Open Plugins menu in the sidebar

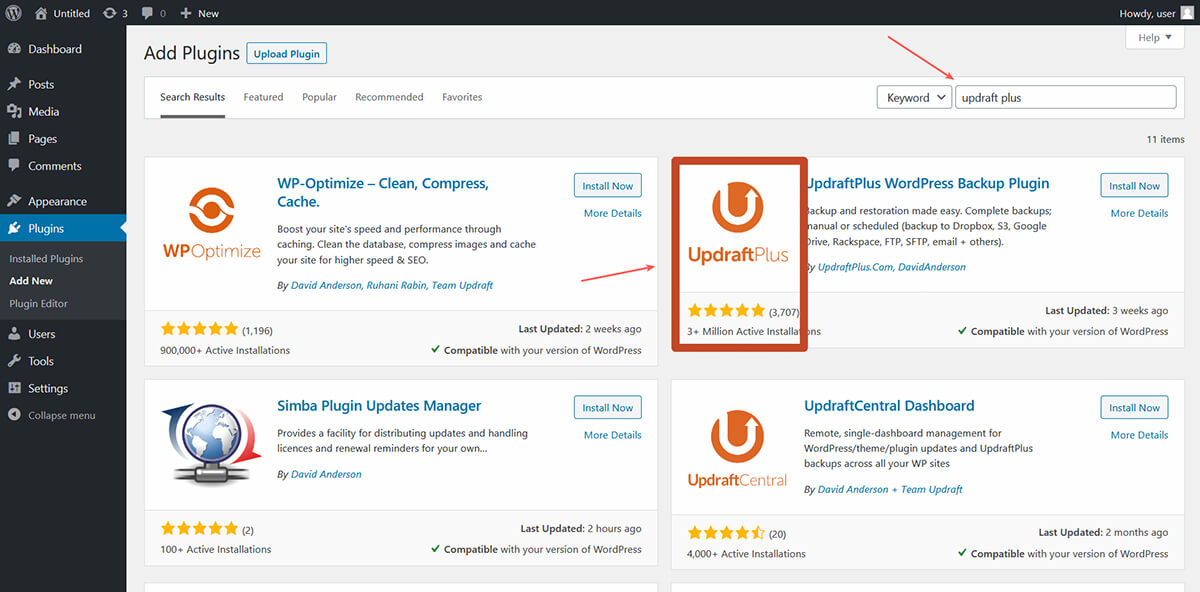(x=63, y=229)
